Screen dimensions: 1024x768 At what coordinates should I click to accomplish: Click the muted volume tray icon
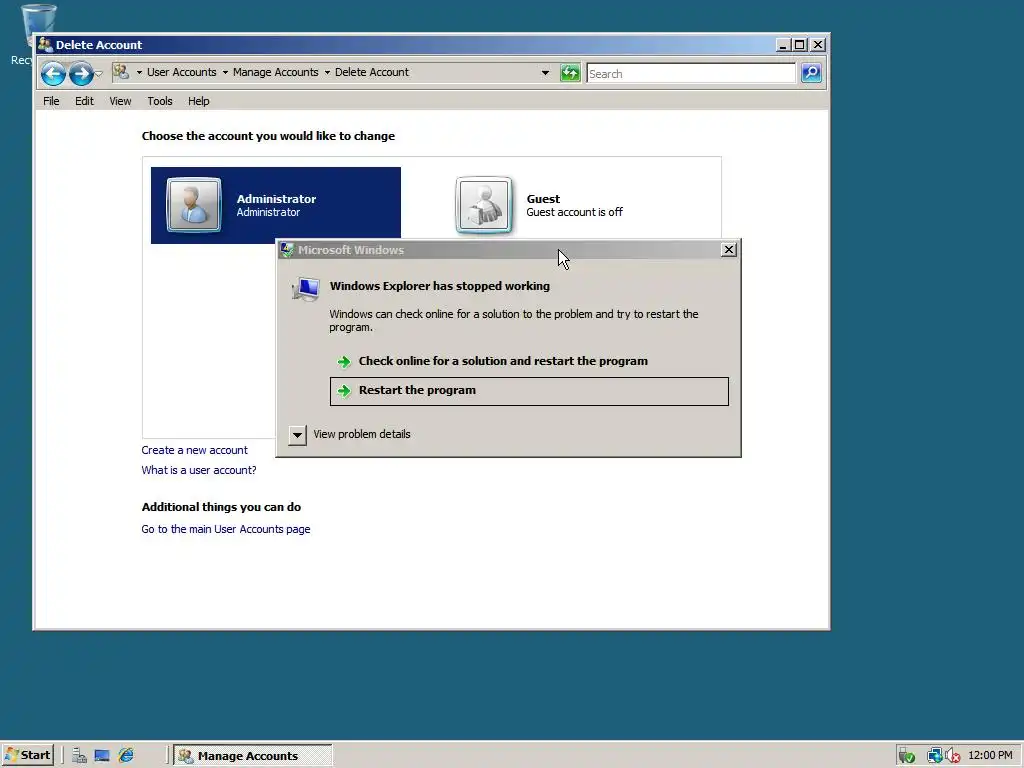(953, 756)
